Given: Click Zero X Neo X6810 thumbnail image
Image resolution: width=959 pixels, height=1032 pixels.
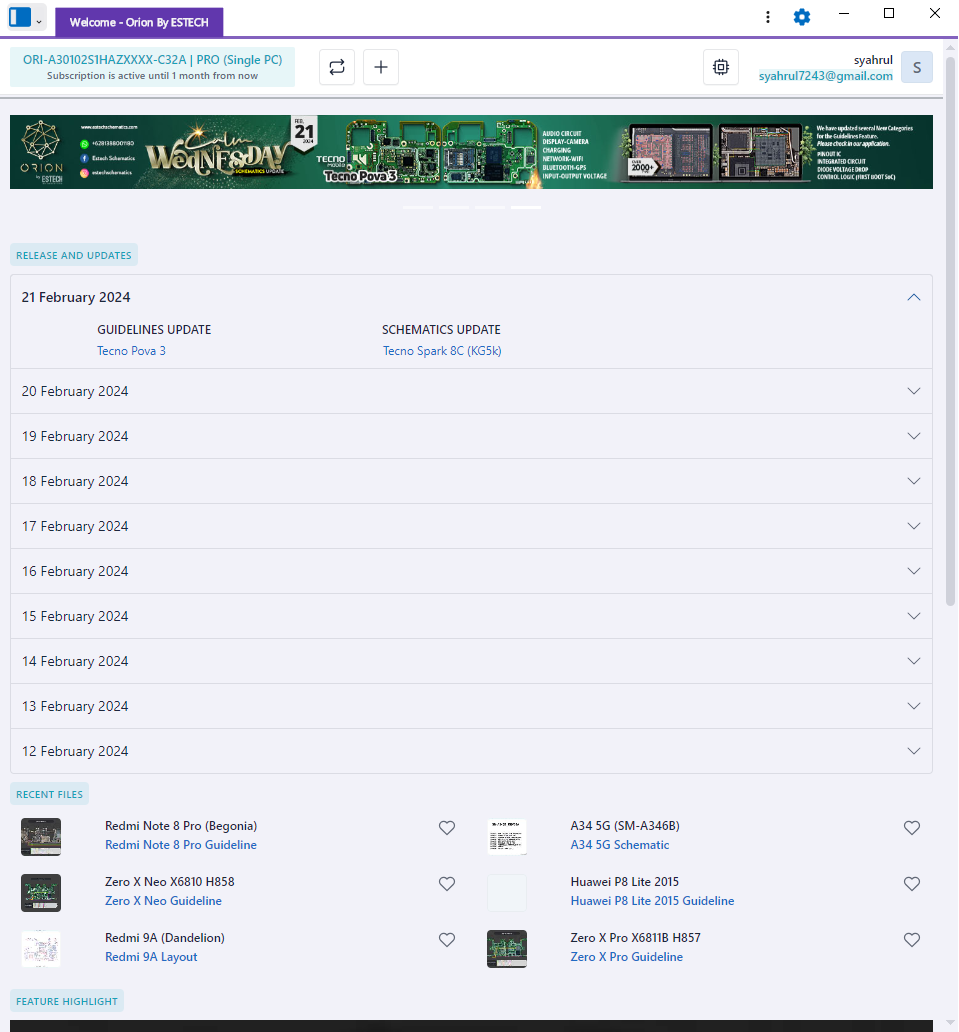Looking at the screenshot, I should [41, 893].
